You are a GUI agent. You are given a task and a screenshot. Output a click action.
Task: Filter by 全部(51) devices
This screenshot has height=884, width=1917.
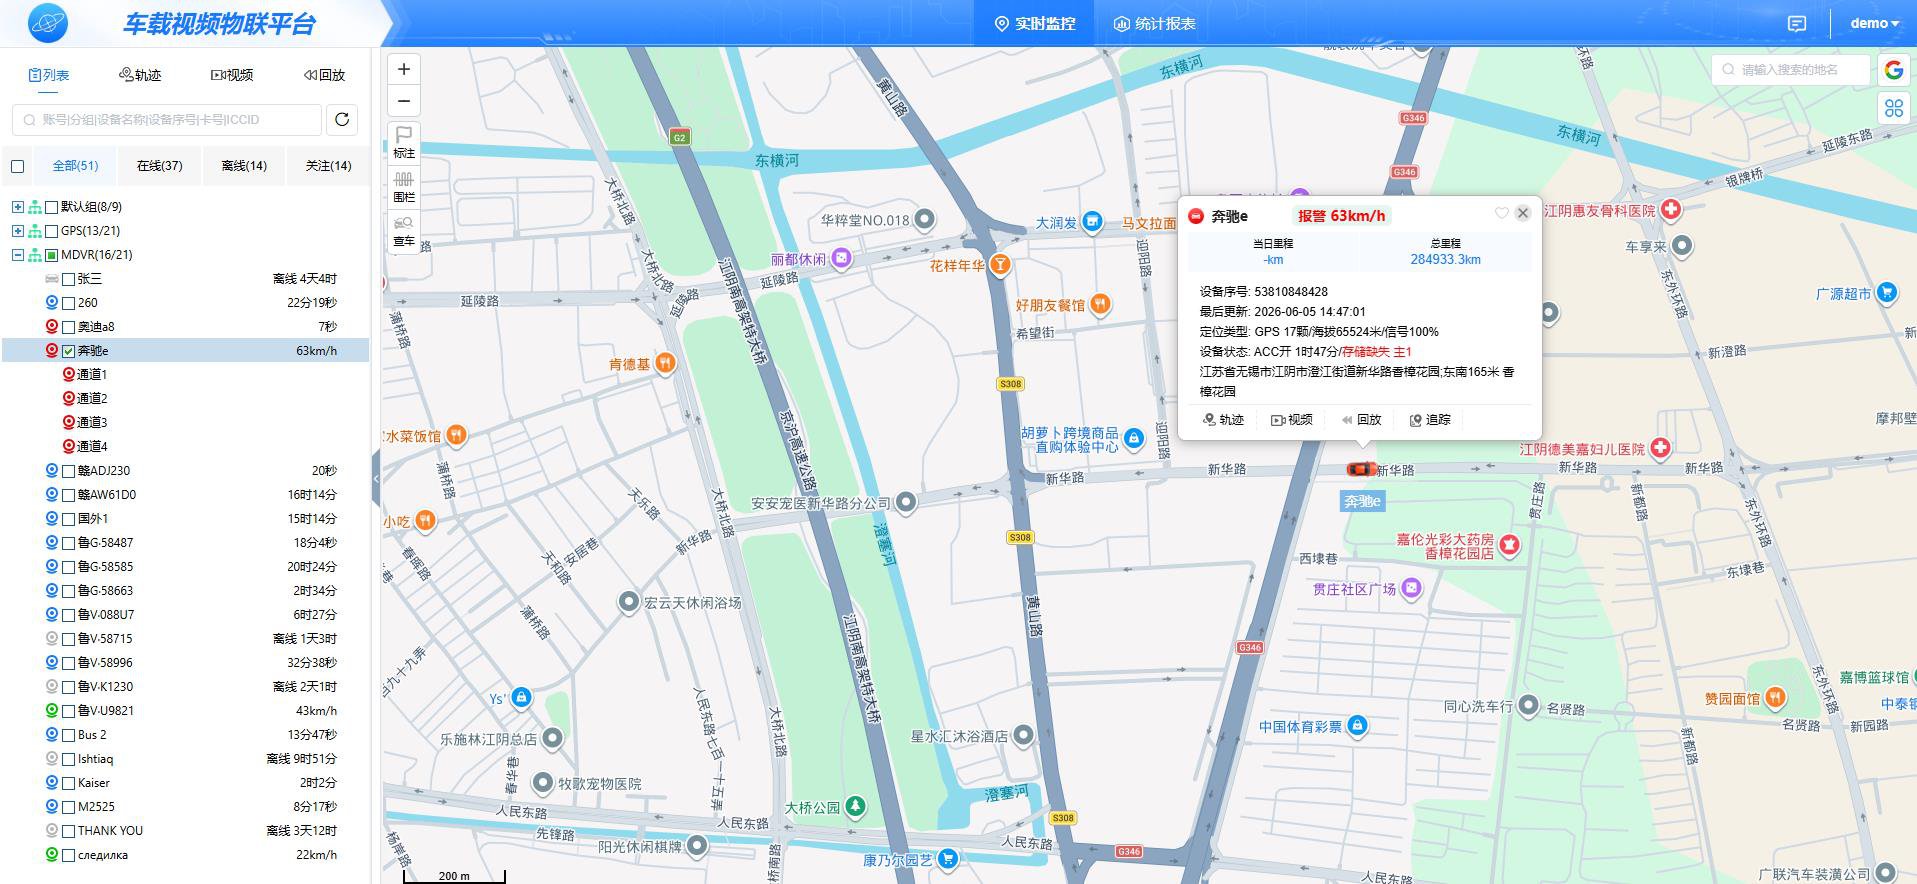click(75, 166)
